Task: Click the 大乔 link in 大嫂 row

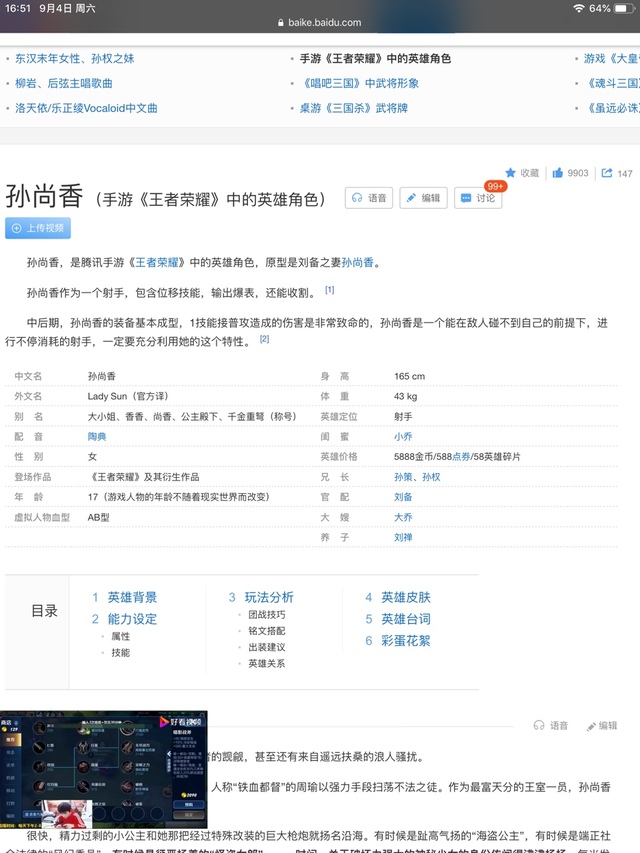Action: (403, 517)
